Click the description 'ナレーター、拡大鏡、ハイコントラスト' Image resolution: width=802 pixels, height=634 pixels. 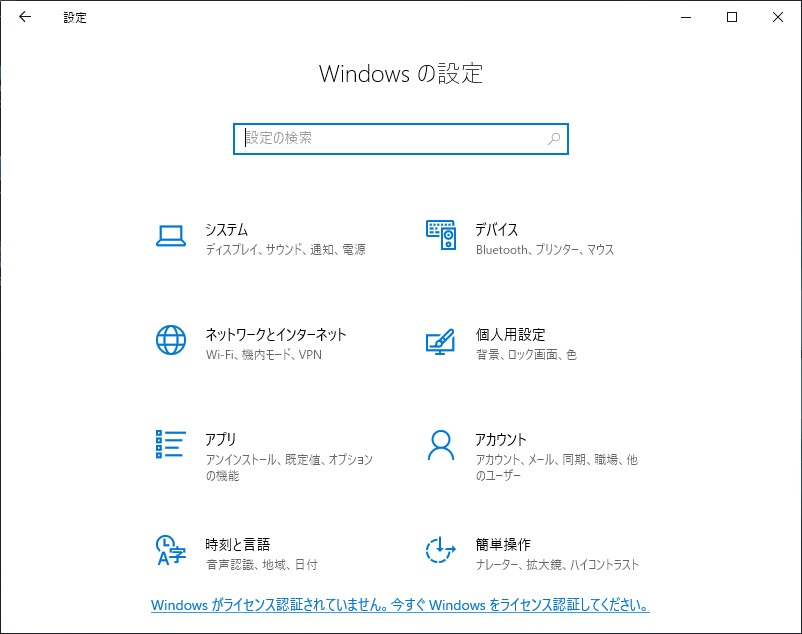tap(558, 564)
